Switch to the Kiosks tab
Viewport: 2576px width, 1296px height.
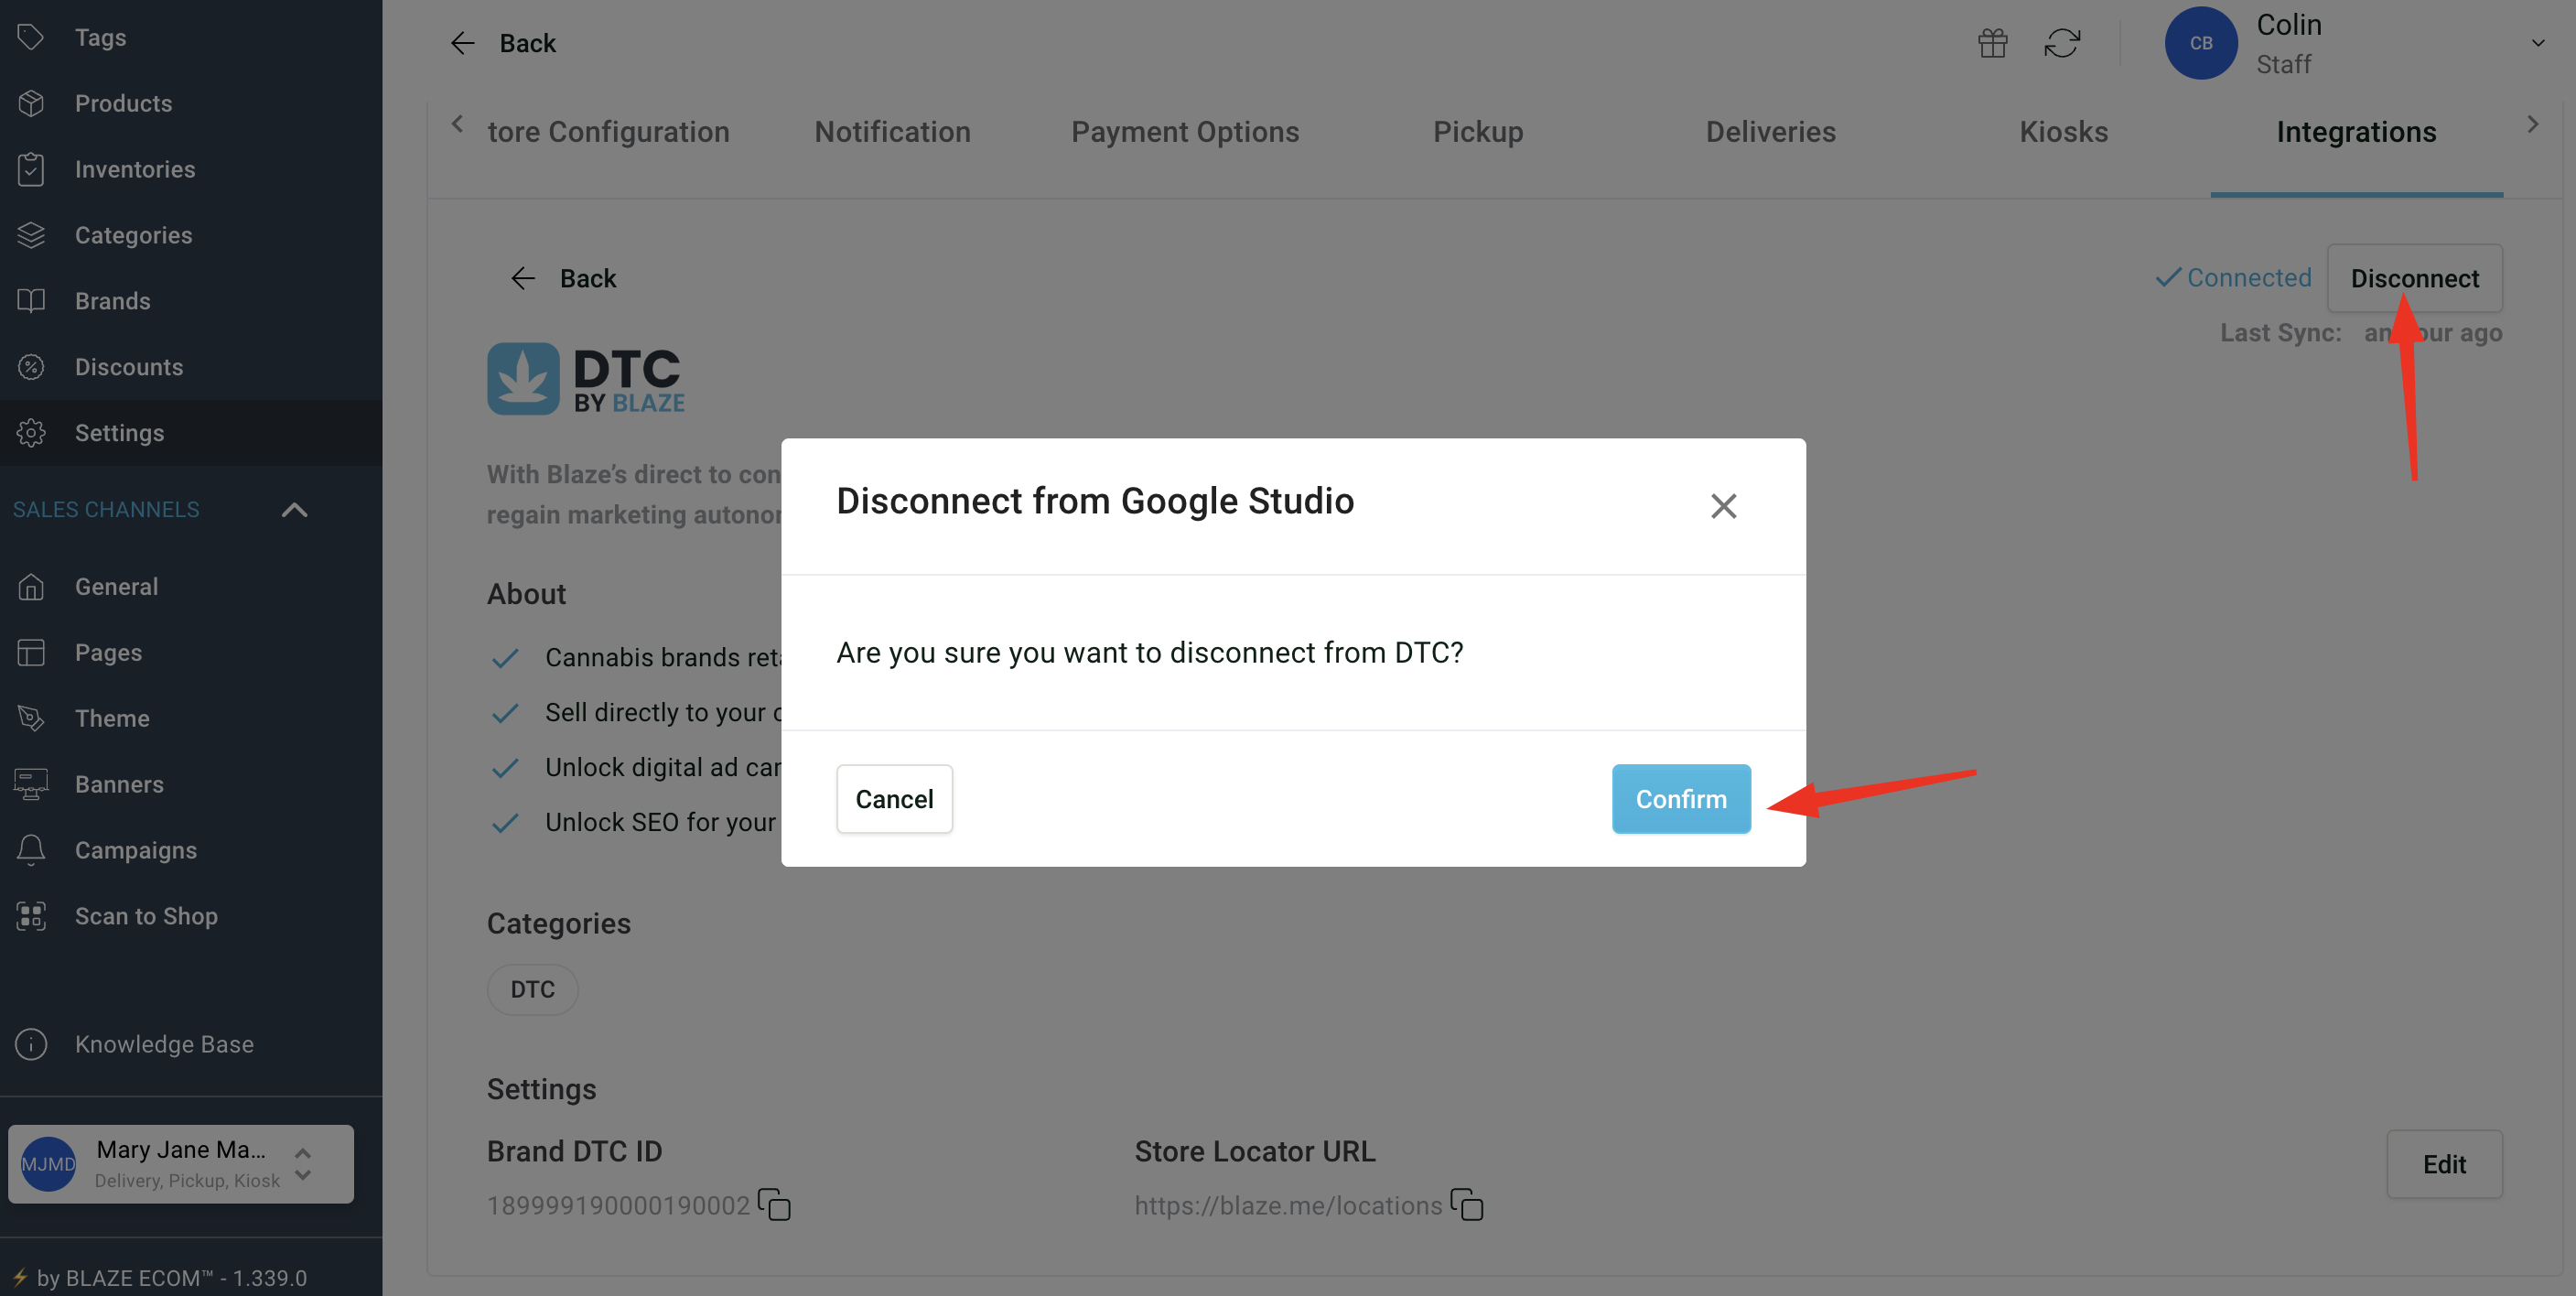tap(2063, 132)
